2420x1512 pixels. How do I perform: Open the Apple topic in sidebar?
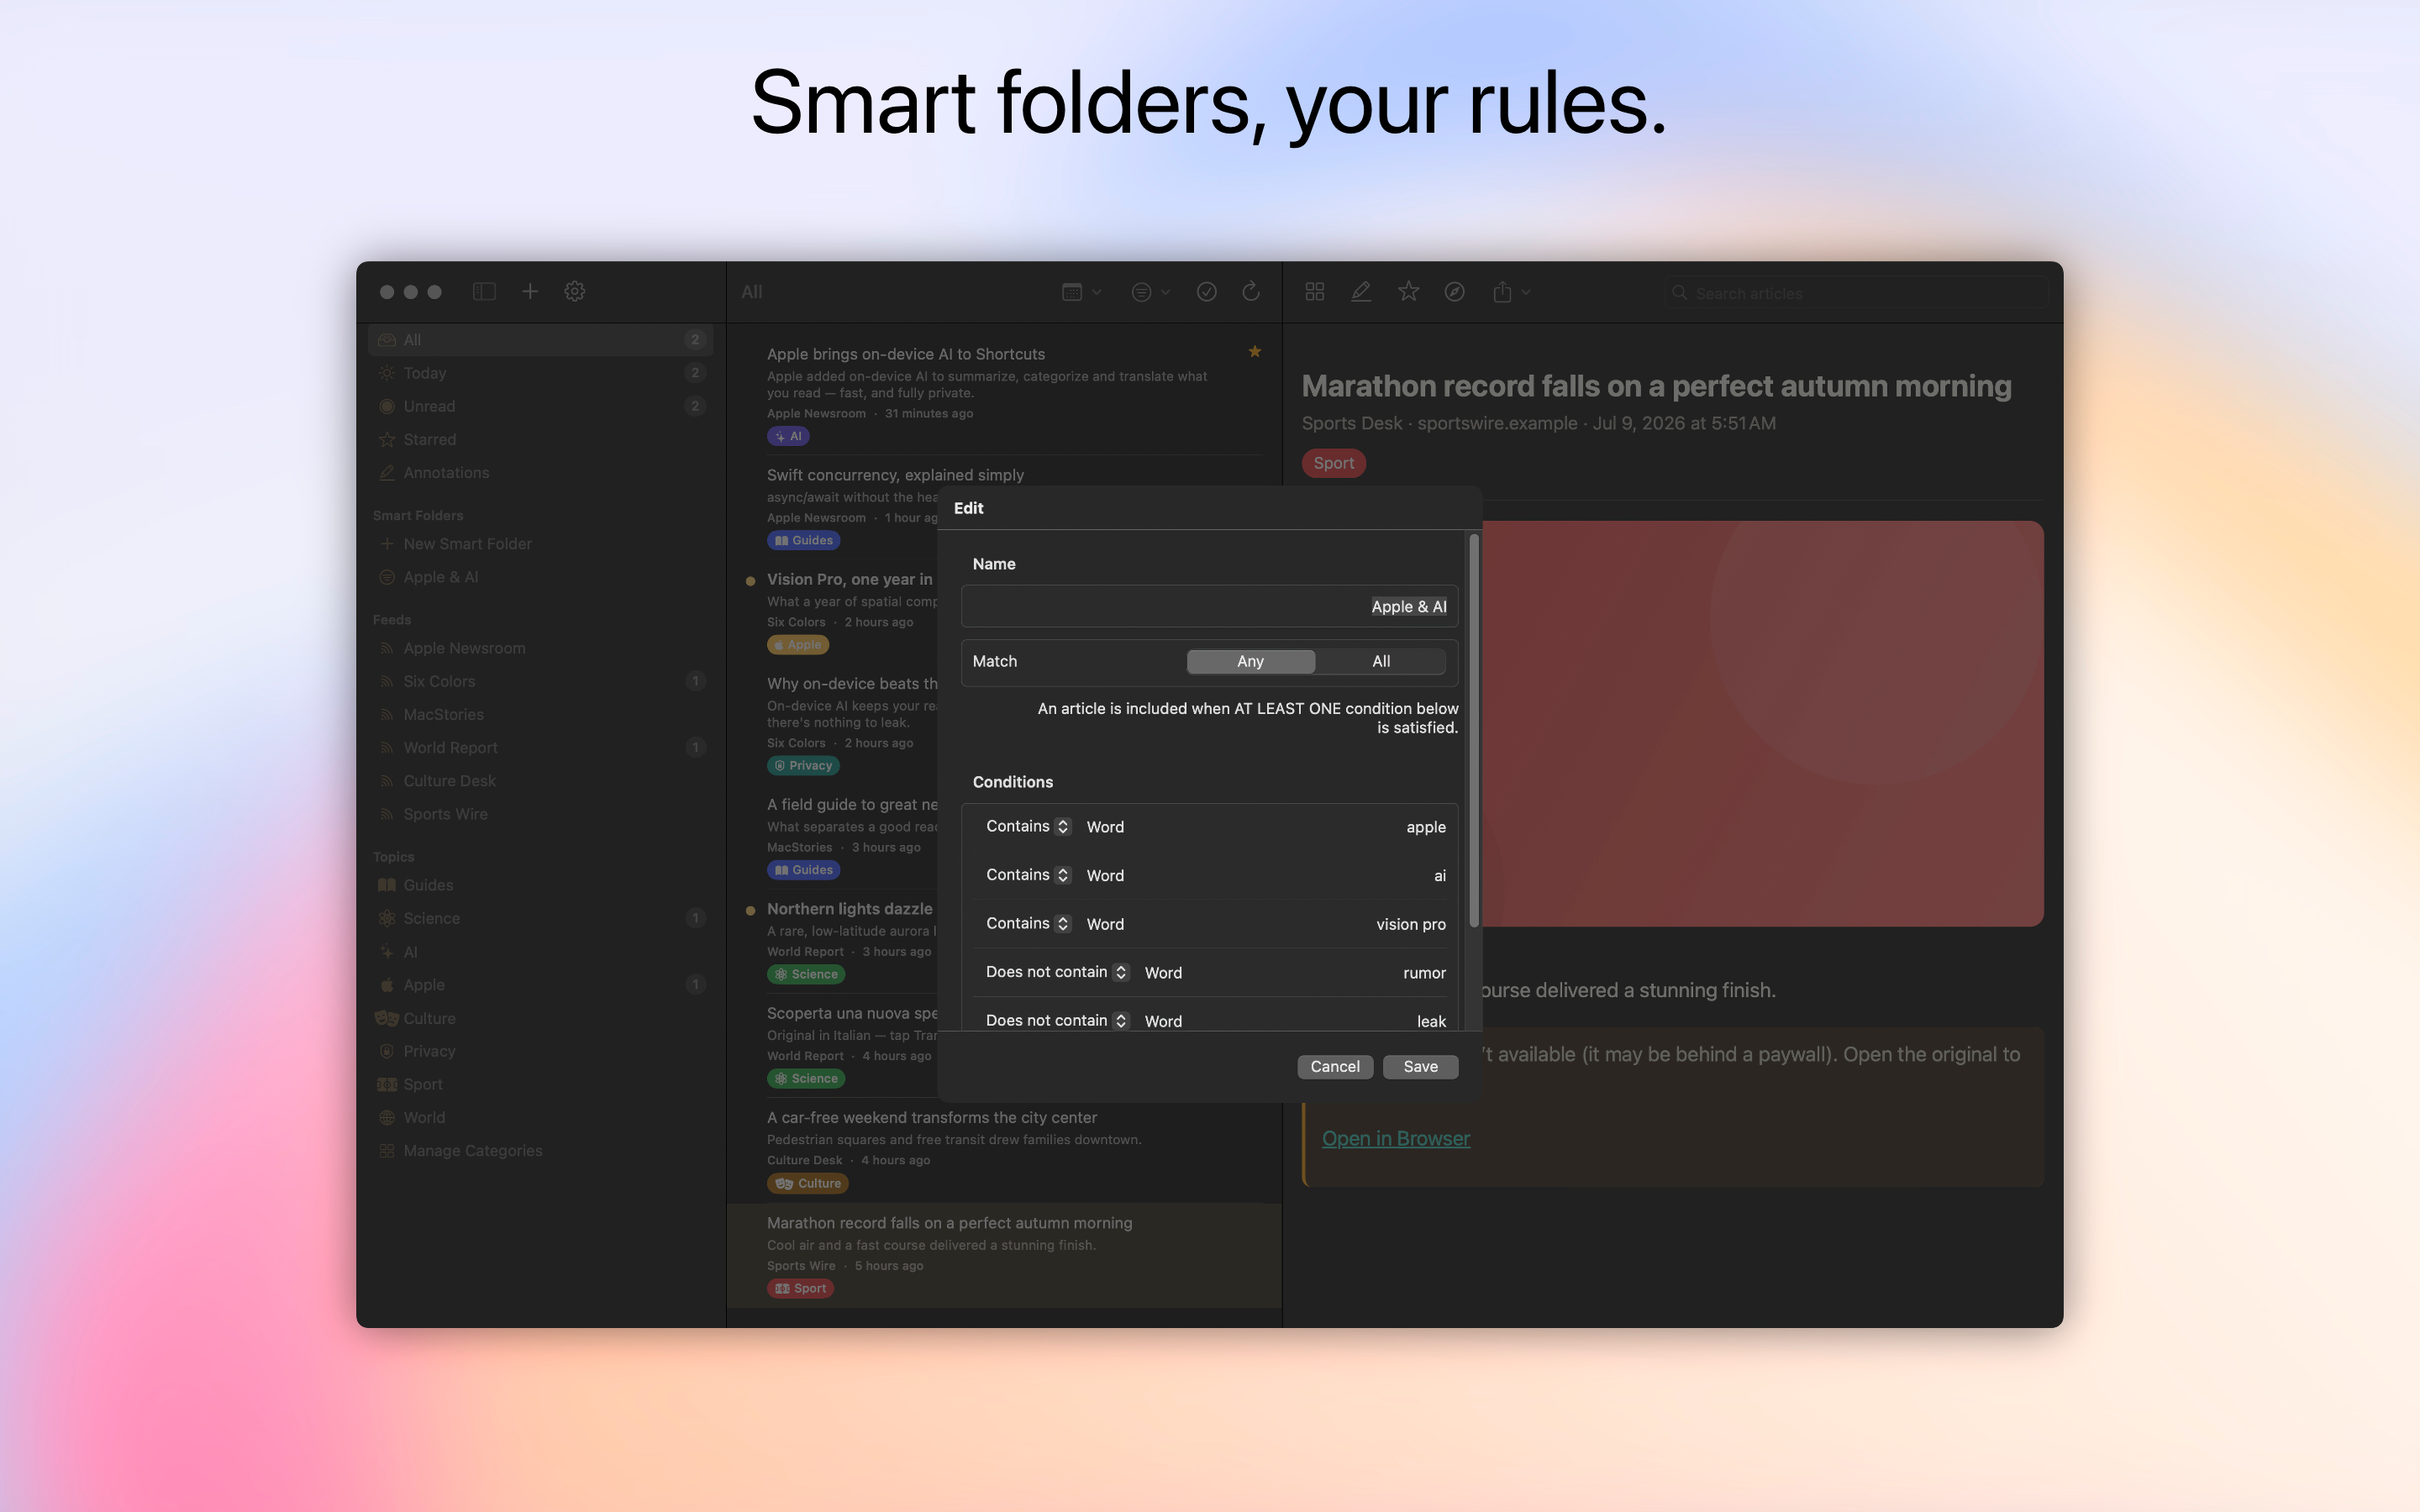pyautogui.click(x=540, y=985)
